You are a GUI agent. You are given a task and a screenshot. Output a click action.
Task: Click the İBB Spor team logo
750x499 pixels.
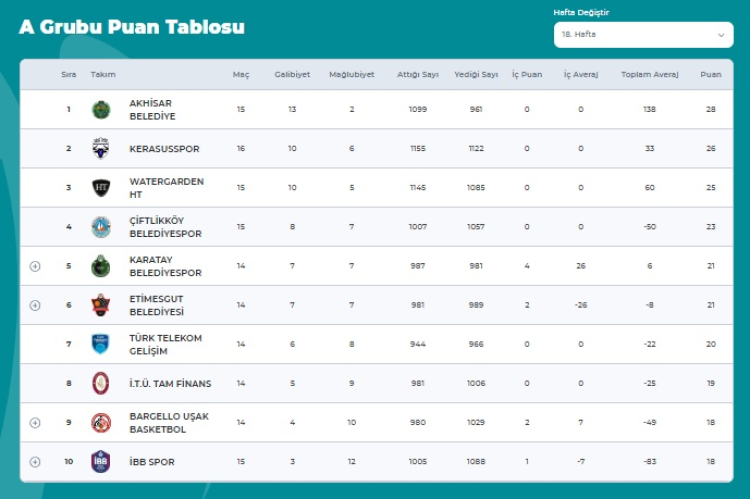(101, 462)
